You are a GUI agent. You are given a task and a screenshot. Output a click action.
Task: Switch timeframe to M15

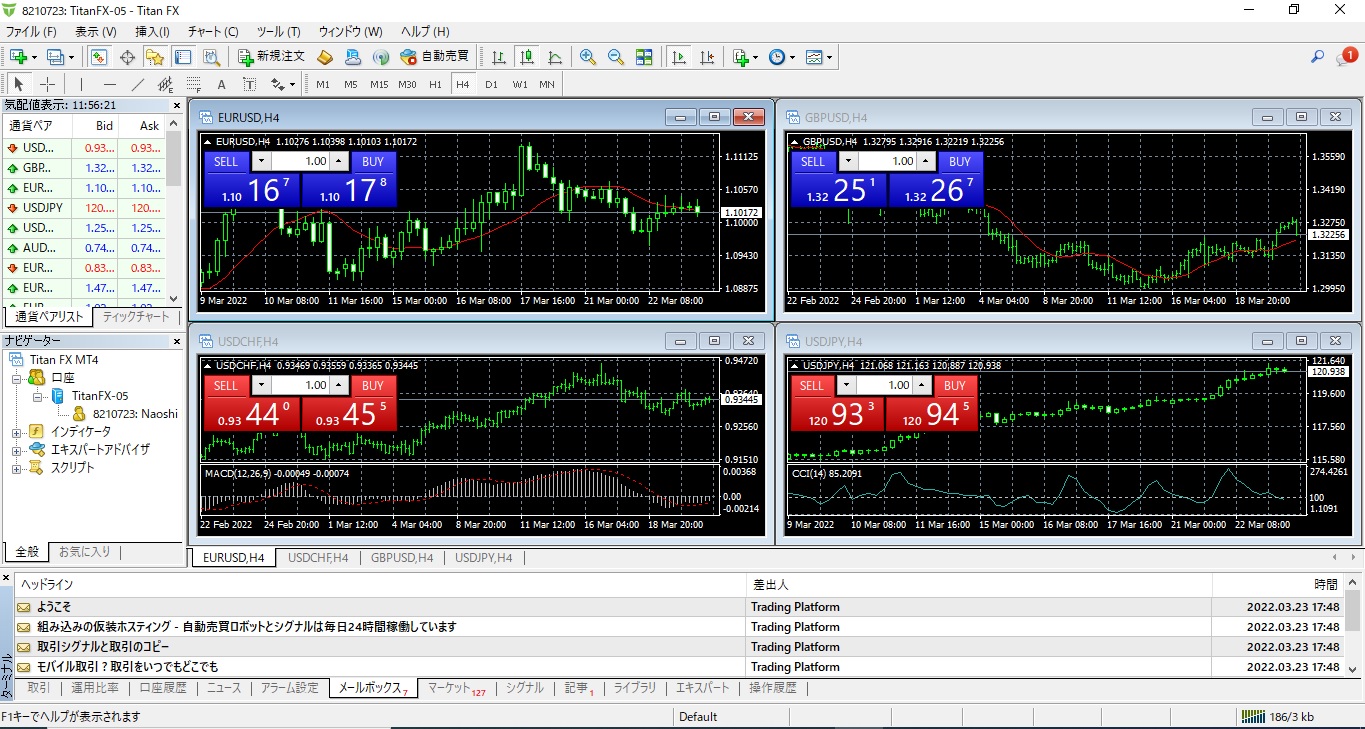(379, 84)
